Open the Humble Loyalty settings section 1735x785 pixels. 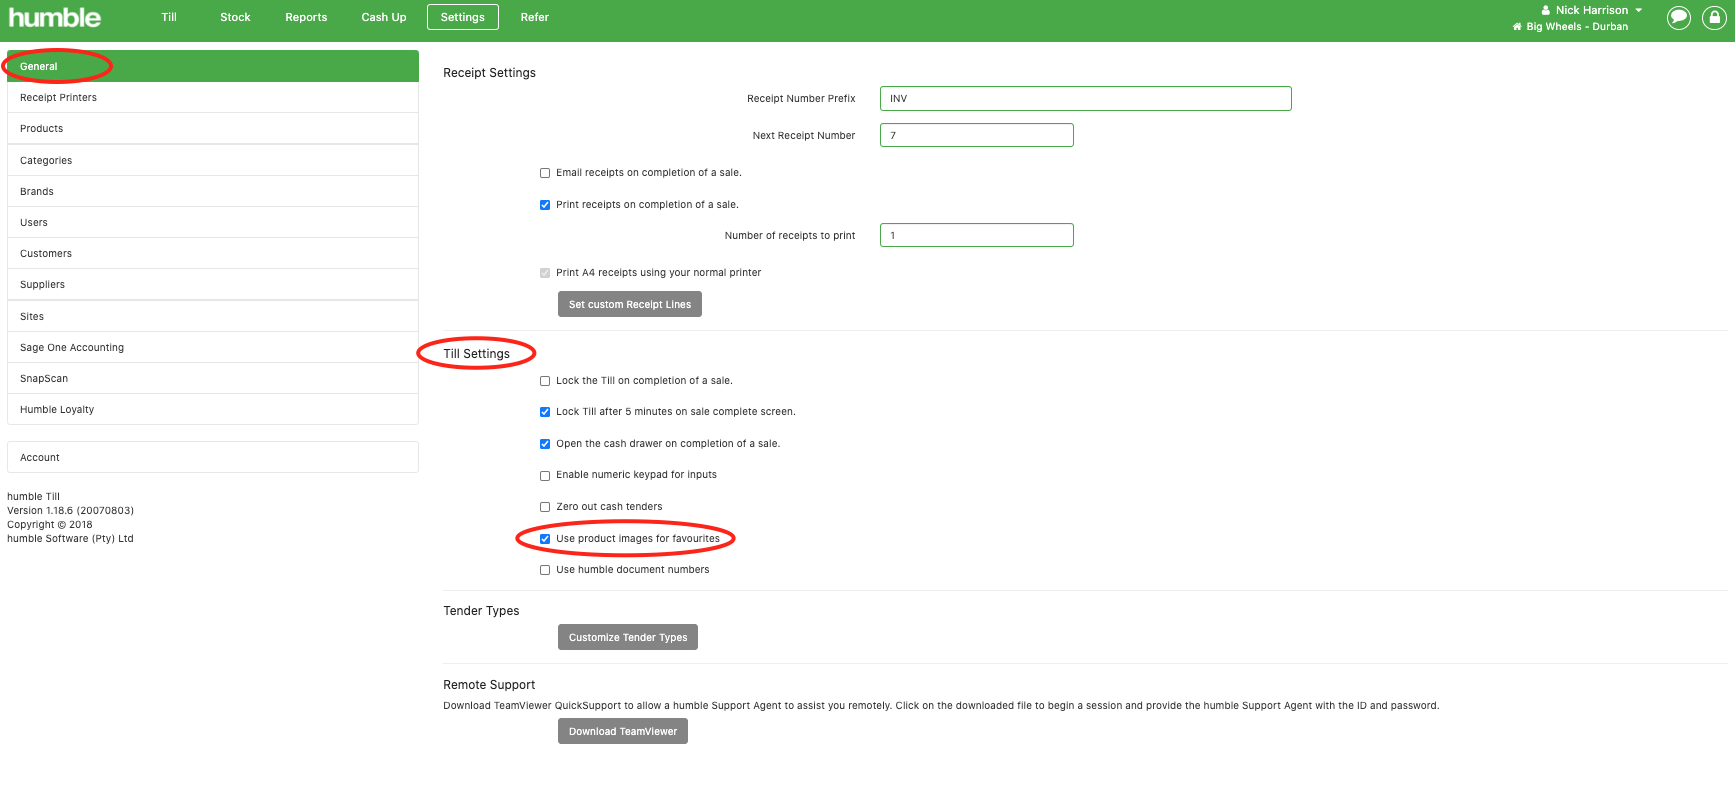(x=213, y=409)
